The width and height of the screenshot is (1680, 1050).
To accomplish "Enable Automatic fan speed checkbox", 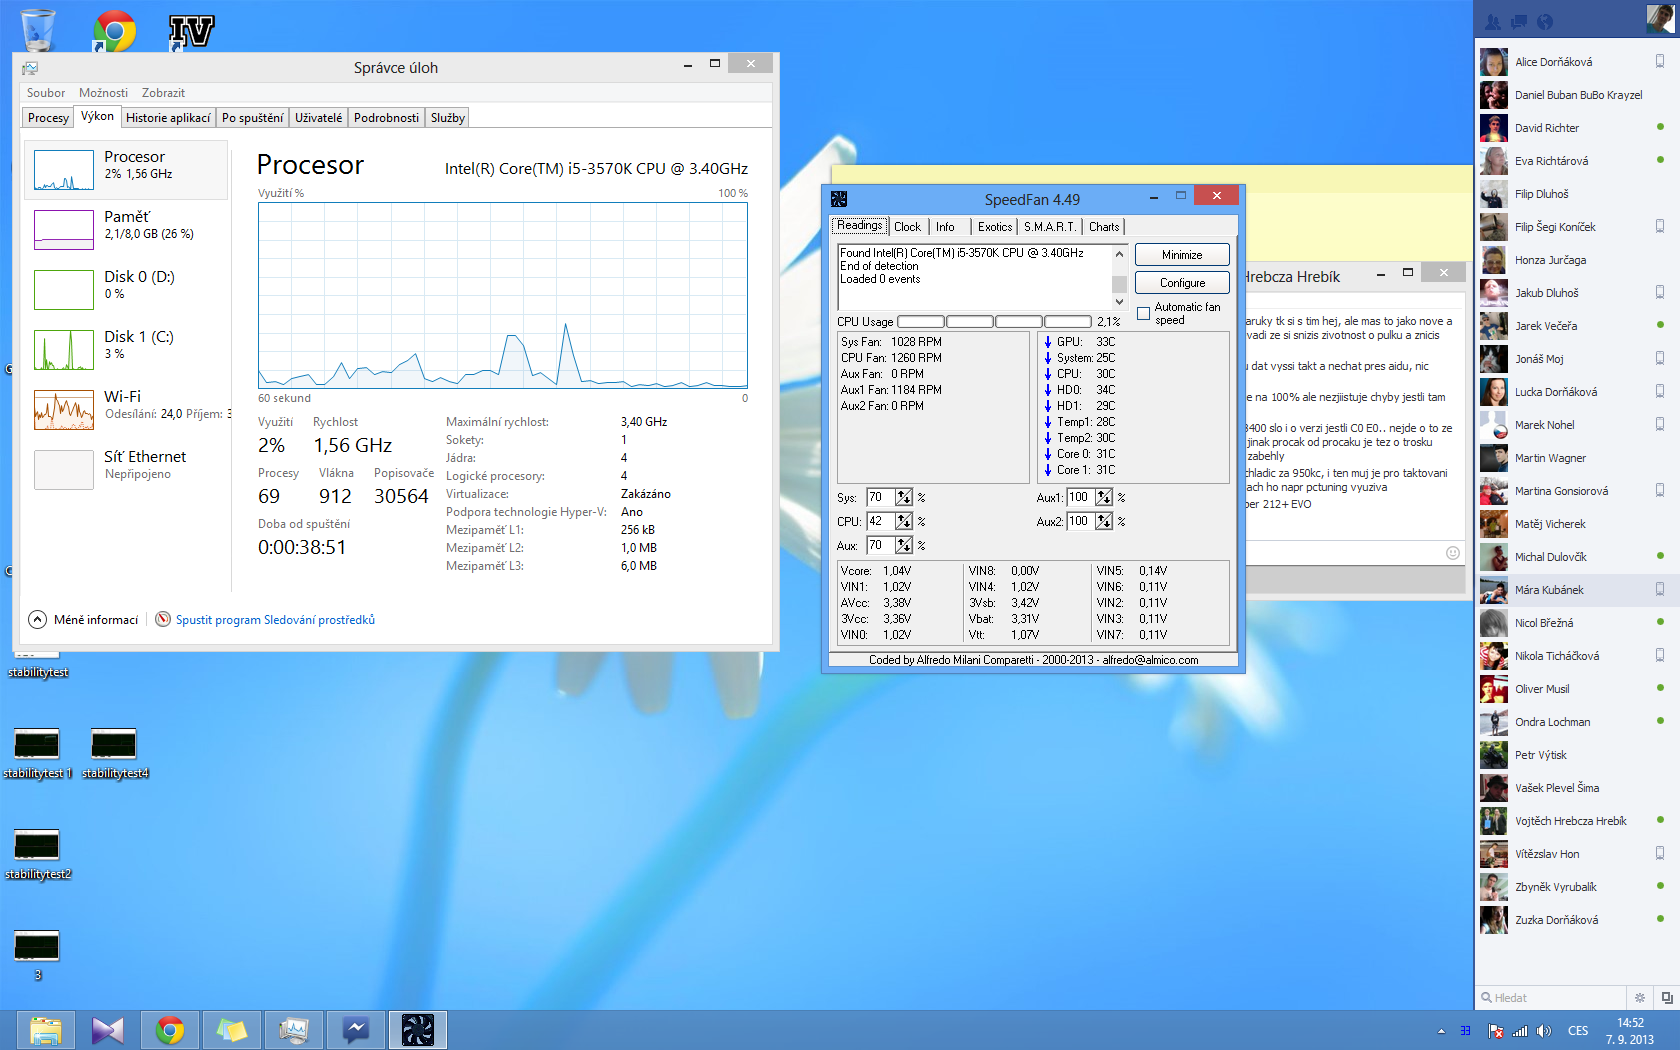I will coord(1143,314).
